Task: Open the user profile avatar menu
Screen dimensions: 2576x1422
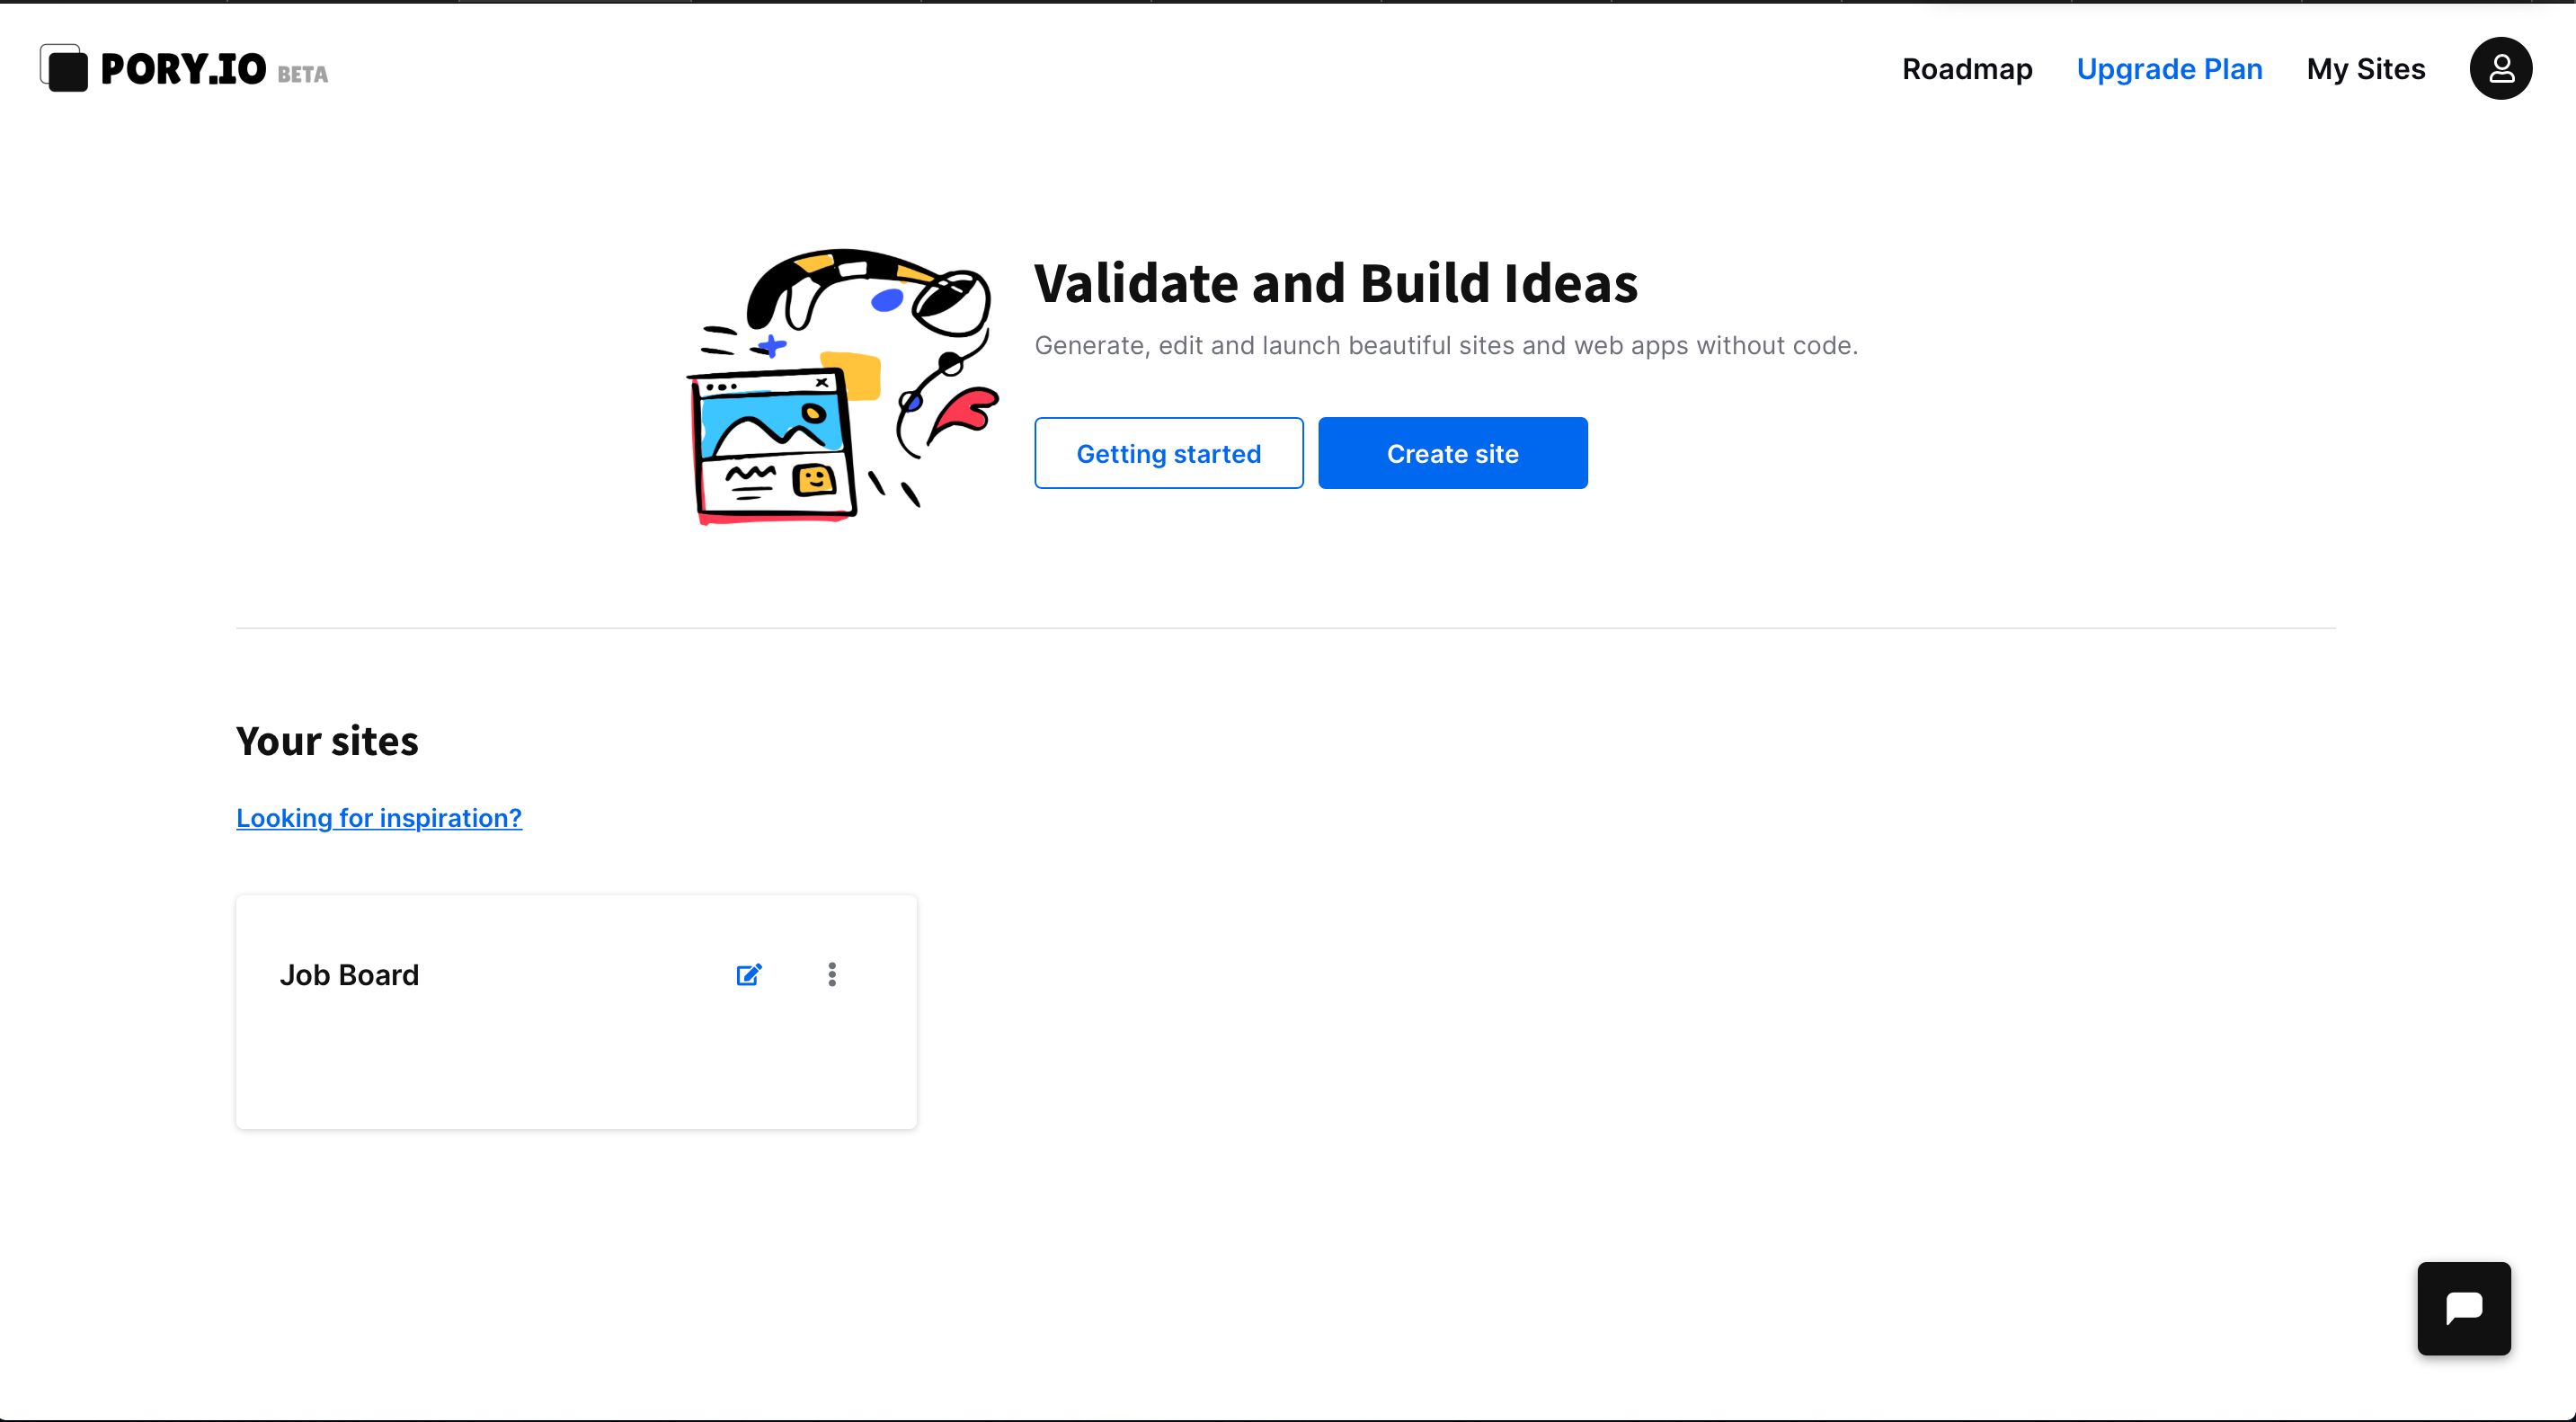Action: click(x=2500, y=68)
